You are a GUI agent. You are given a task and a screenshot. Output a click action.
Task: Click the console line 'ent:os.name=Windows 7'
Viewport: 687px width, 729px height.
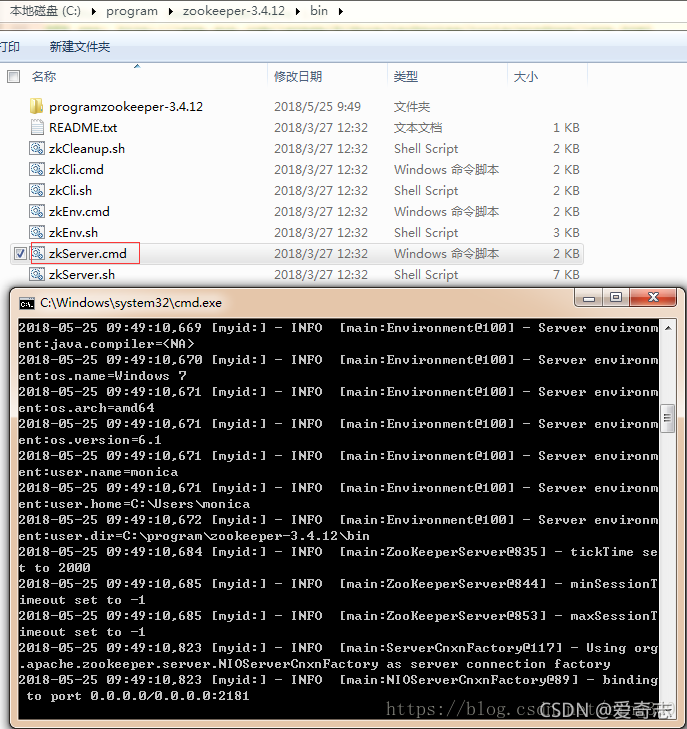102,376
